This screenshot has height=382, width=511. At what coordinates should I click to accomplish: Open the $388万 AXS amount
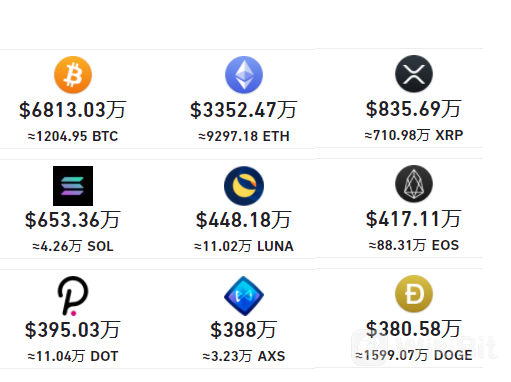(x=244, y=330)
